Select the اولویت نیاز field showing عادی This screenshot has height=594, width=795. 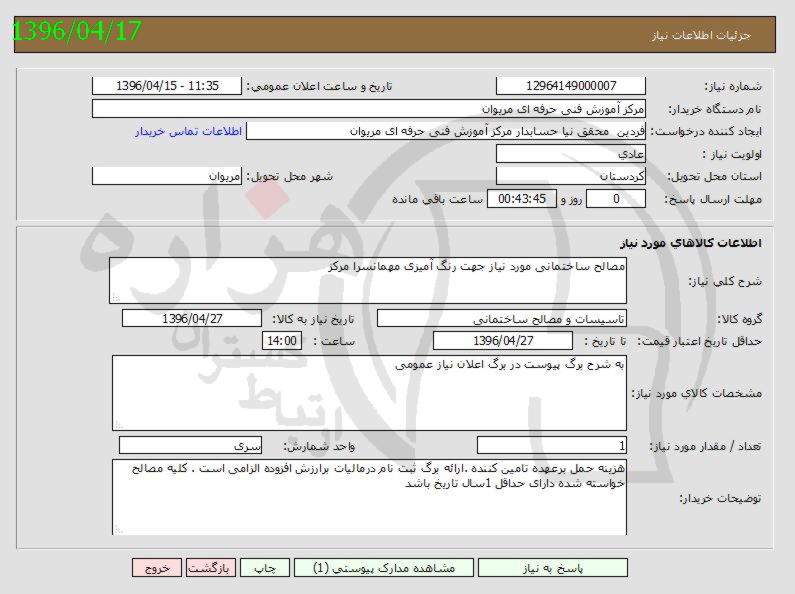pyautogui.click(x=570, y=154)
